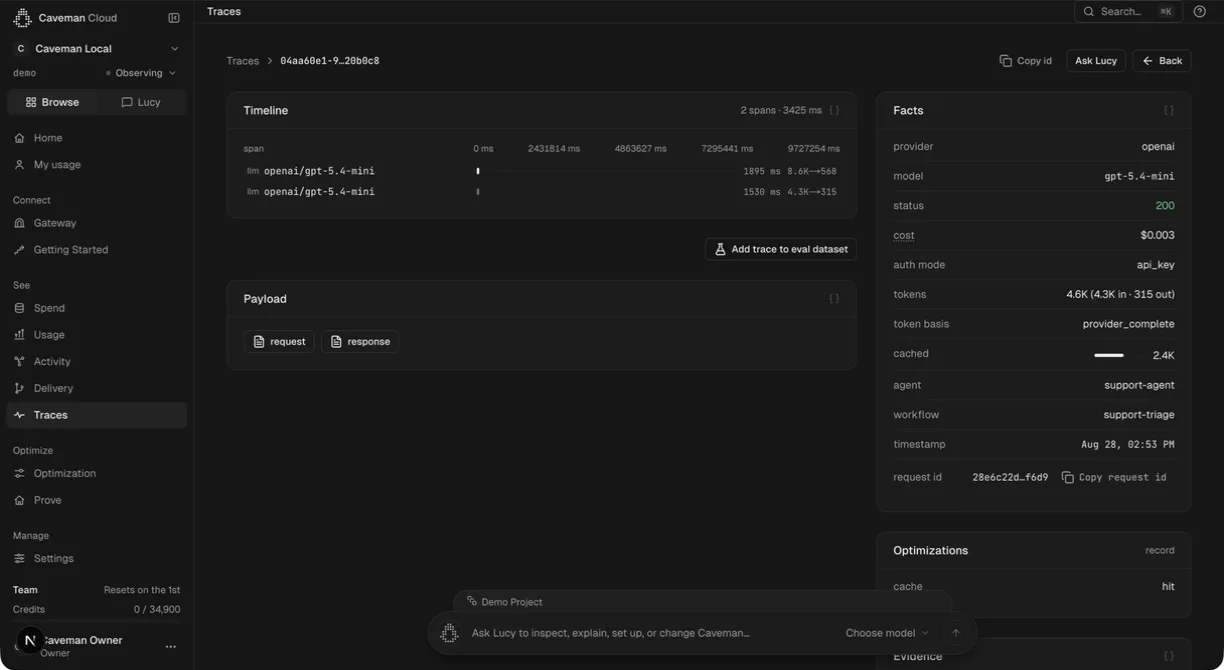Click the cached tokens progress bar

coord(1109,355)
